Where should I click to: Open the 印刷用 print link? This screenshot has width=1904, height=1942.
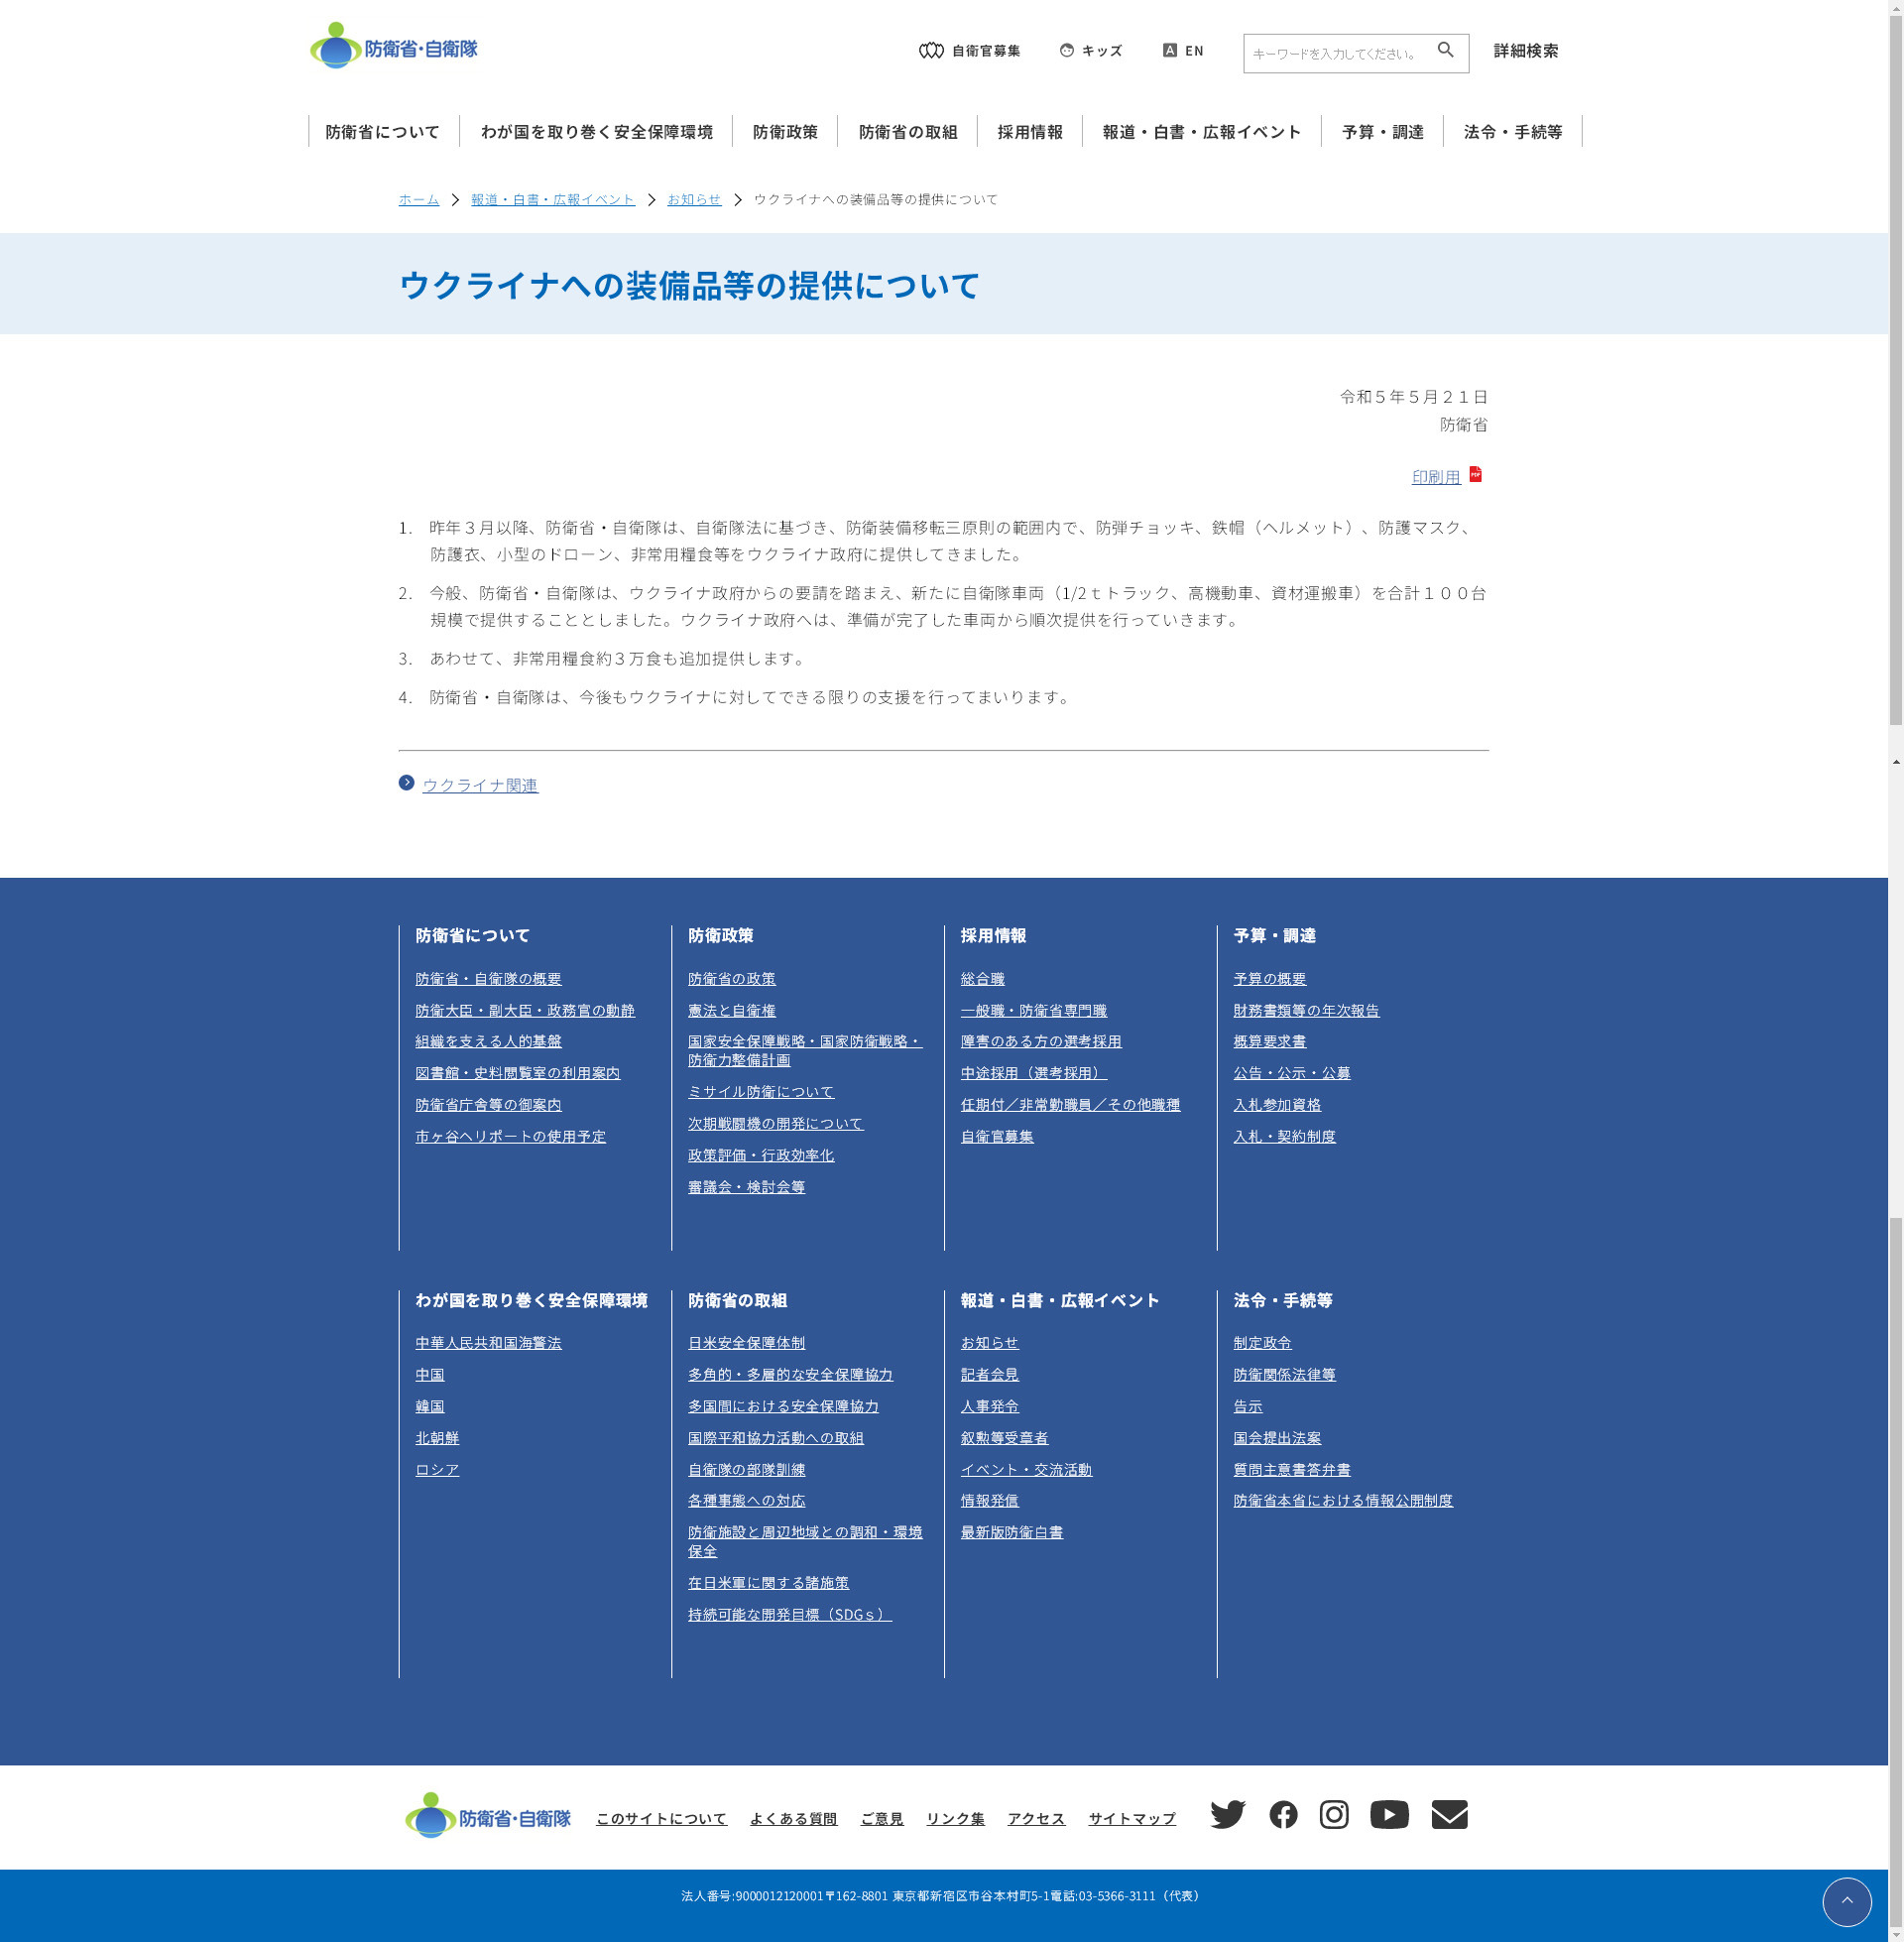[x=1436, y=477]
